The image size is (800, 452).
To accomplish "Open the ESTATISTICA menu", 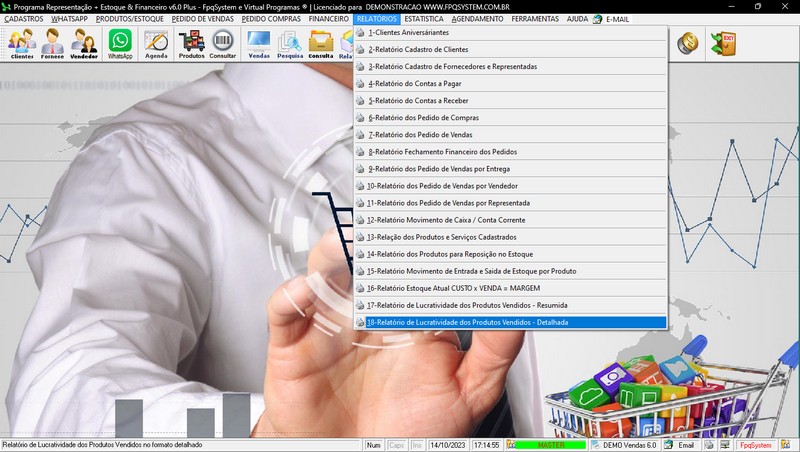I will (423, 19).
